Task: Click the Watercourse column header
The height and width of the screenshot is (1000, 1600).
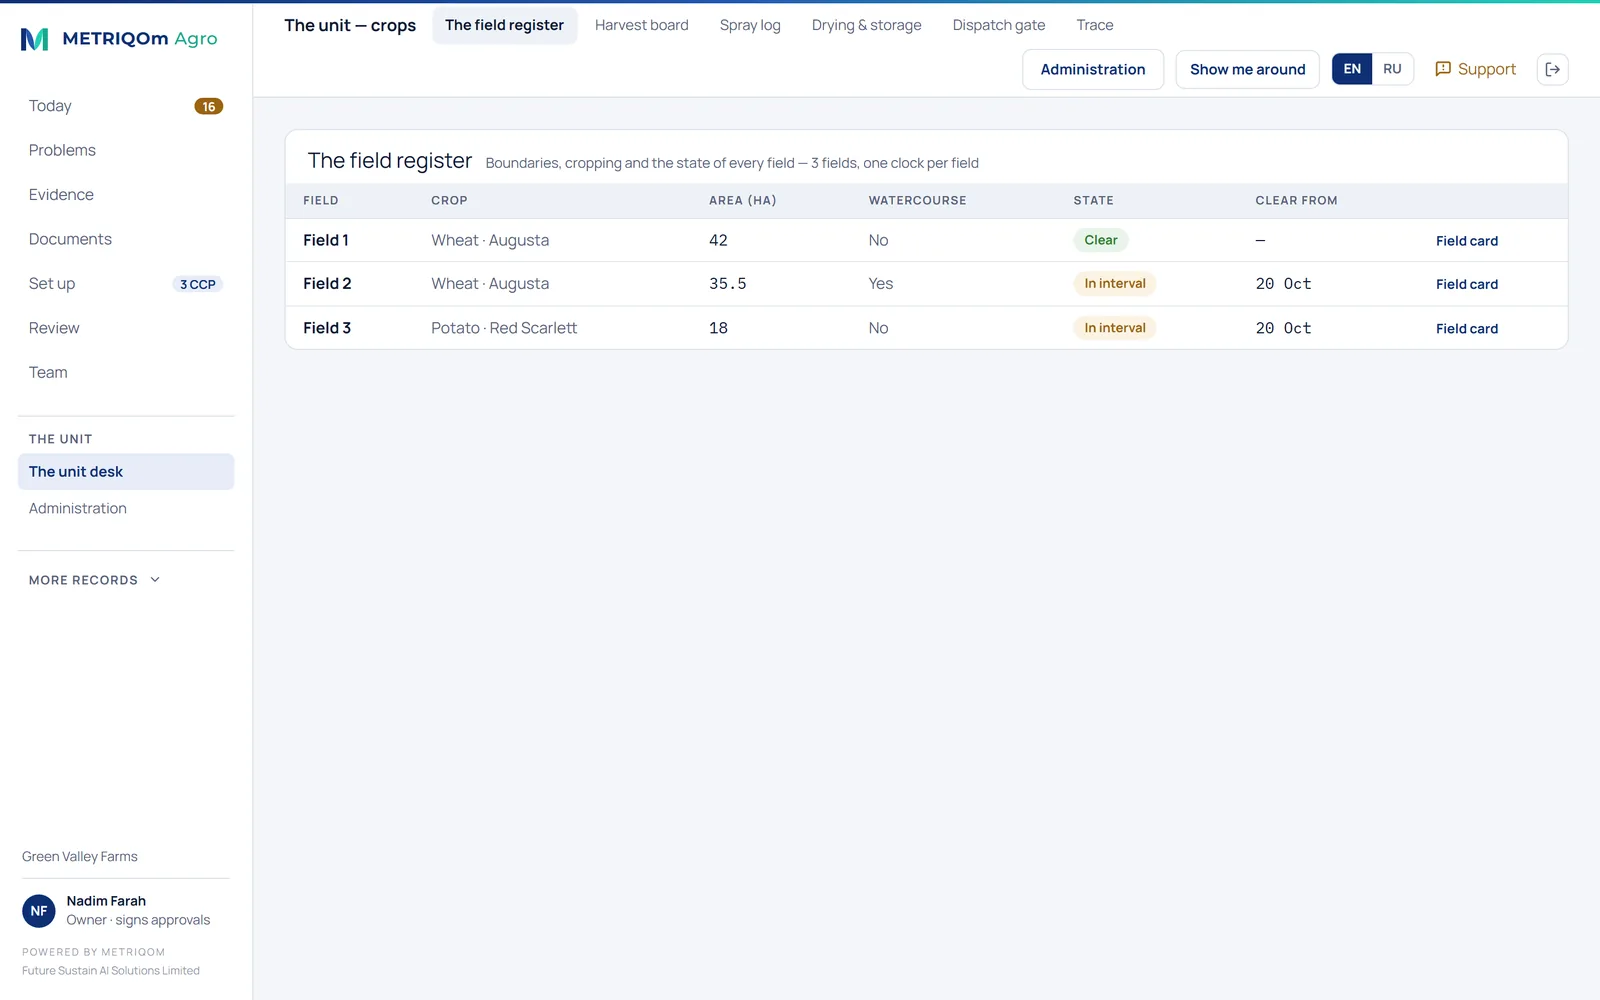Action: coord(917,201)
